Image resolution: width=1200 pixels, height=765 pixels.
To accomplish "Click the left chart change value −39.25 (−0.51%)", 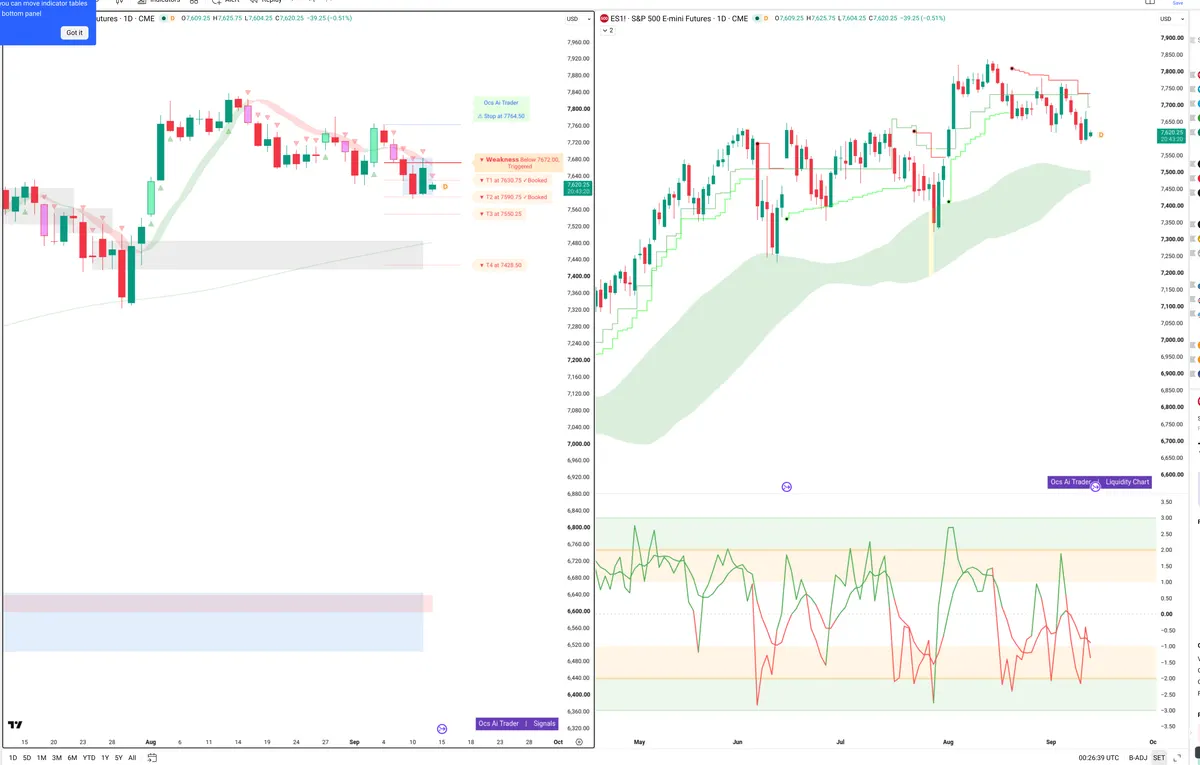I will pyautogui.click(x=329, y=18).
